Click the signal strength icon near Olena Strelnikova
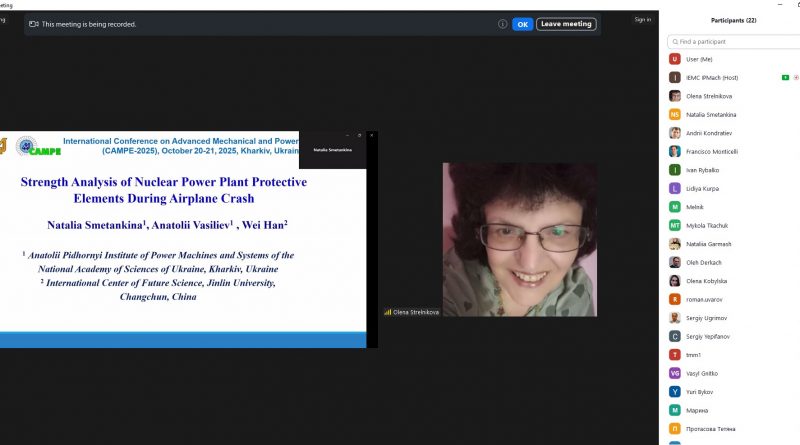Image resolution: width=800 pixels, height=445 pixels. [x=388, y=312]
